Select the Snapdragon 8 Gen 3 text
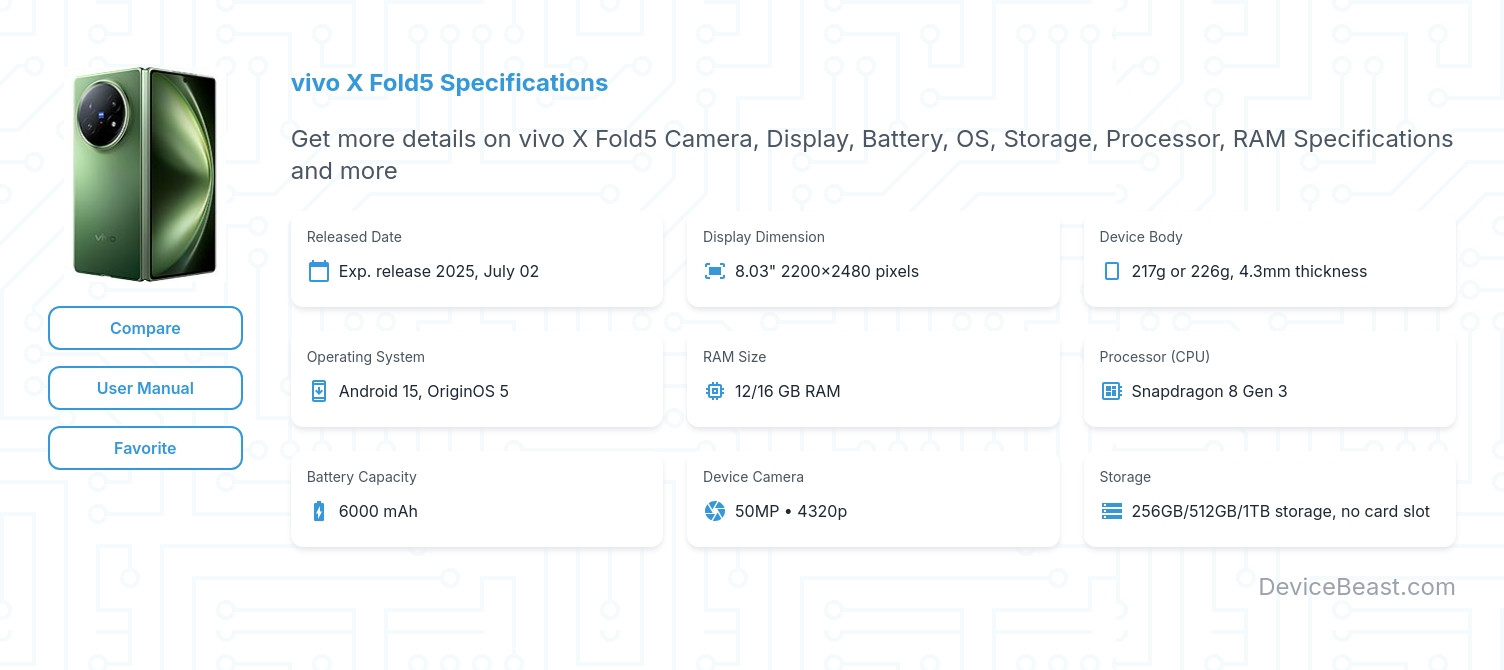This screenshot has height=670, width=1504. tap(1209, 391)
